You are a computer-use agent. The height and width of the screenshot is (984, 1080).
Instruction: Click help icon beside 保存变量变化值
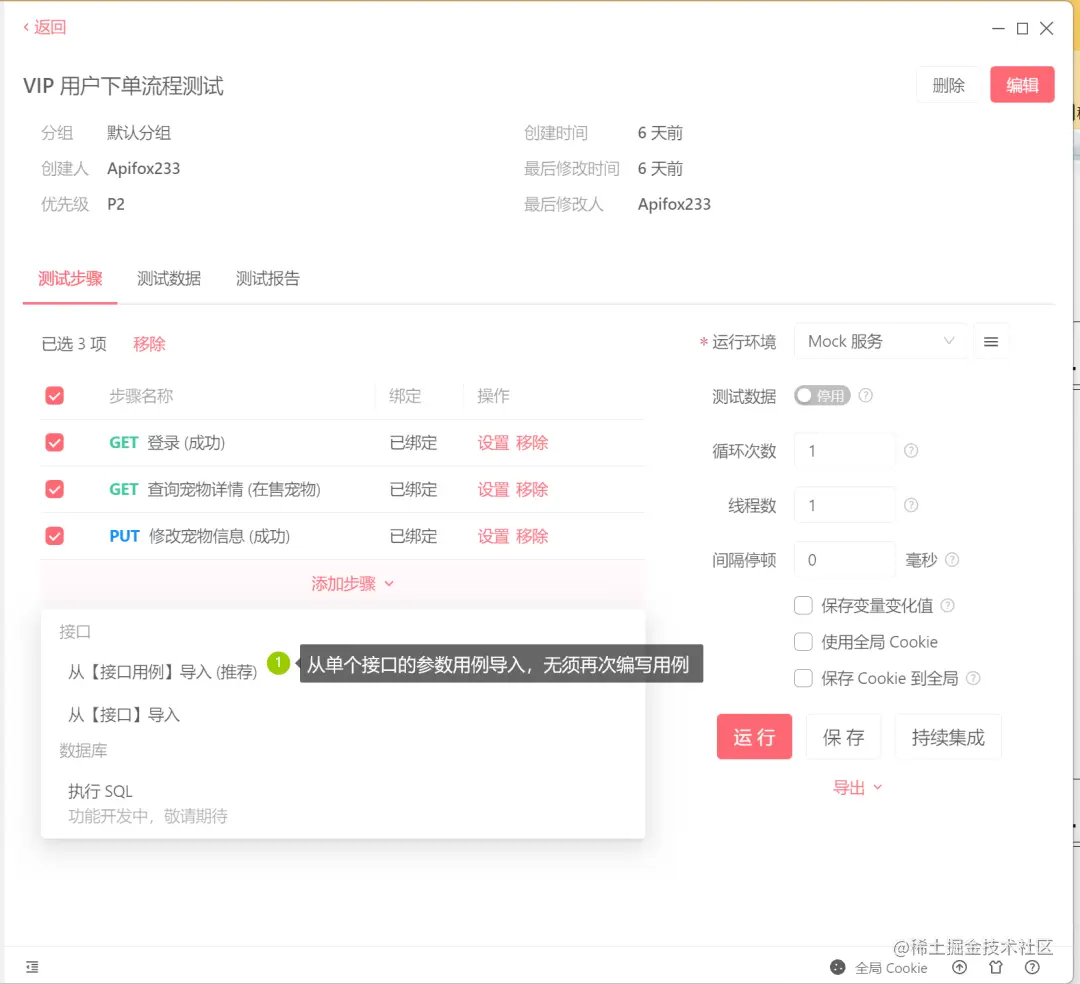[x=948, y=605]
